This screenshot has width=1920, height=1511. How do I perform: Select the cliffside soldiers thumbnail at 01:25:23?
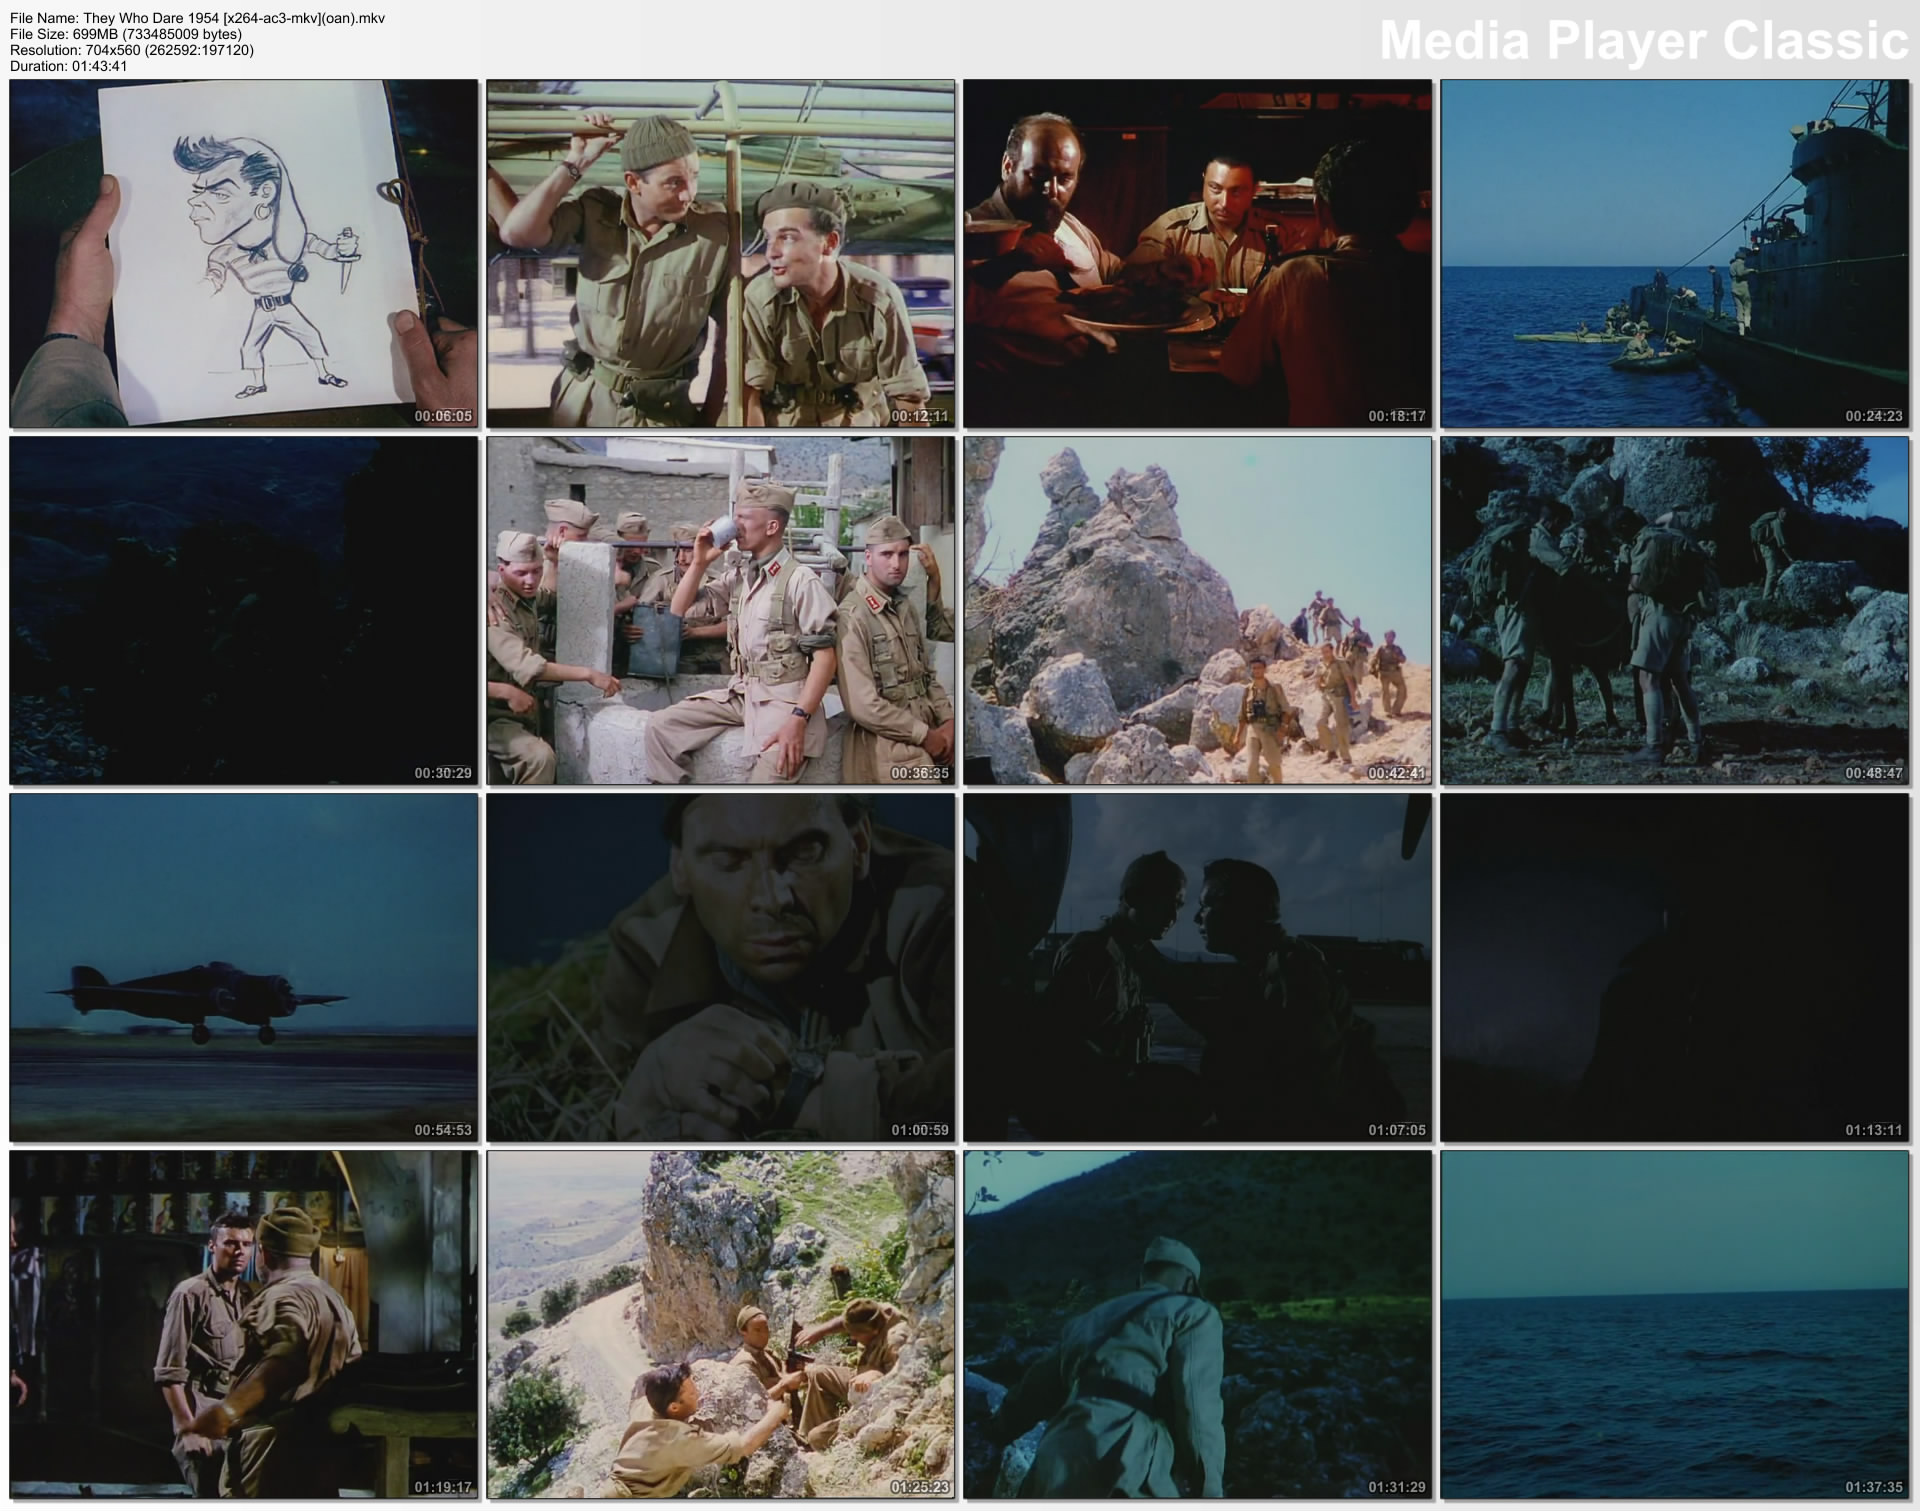tap(721, 1325)
